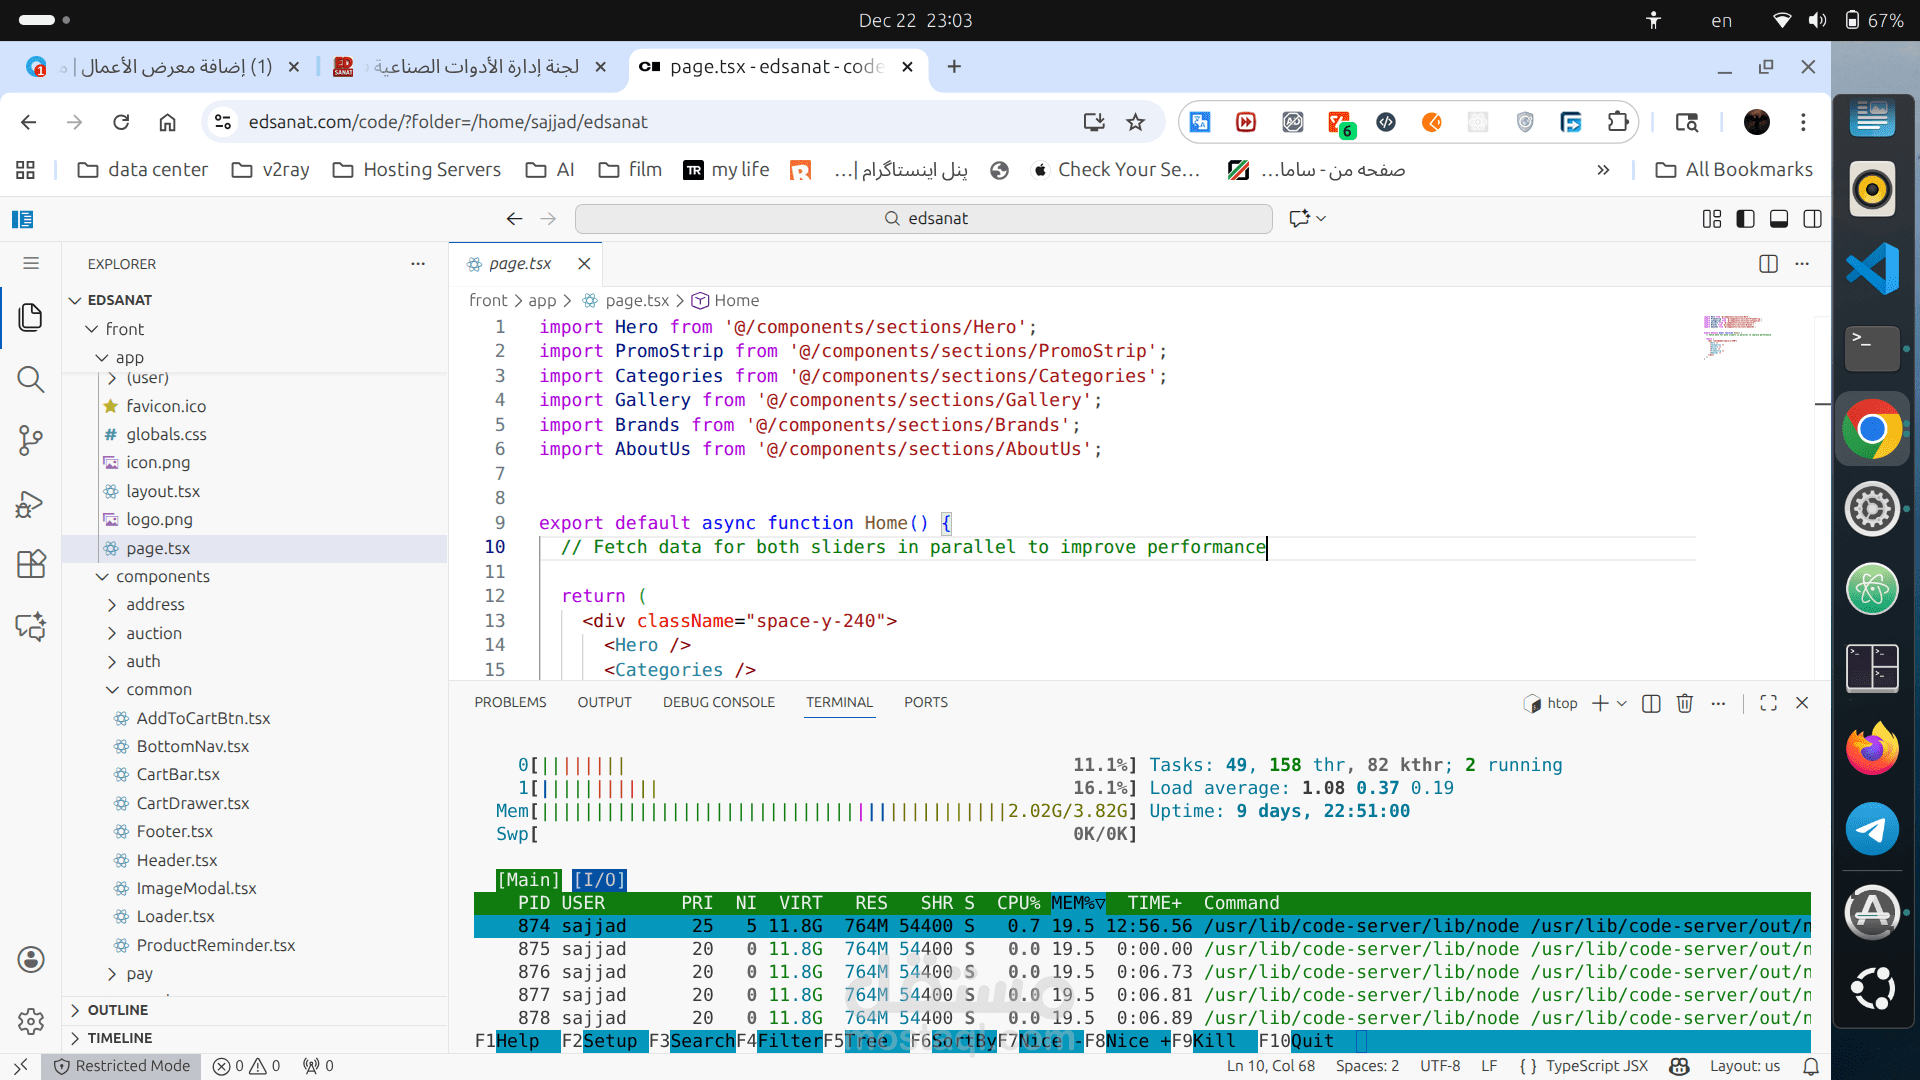Open the Source Control view
This screenshot has height=1080, width=1920.
pyautogui.click(x=30, y=440)
